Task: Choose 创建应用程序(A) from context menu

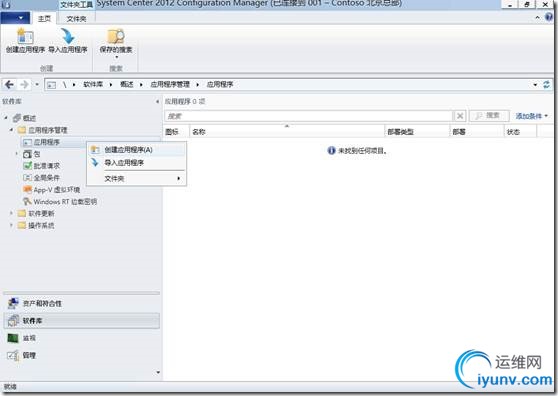Action: pos(136,150)
